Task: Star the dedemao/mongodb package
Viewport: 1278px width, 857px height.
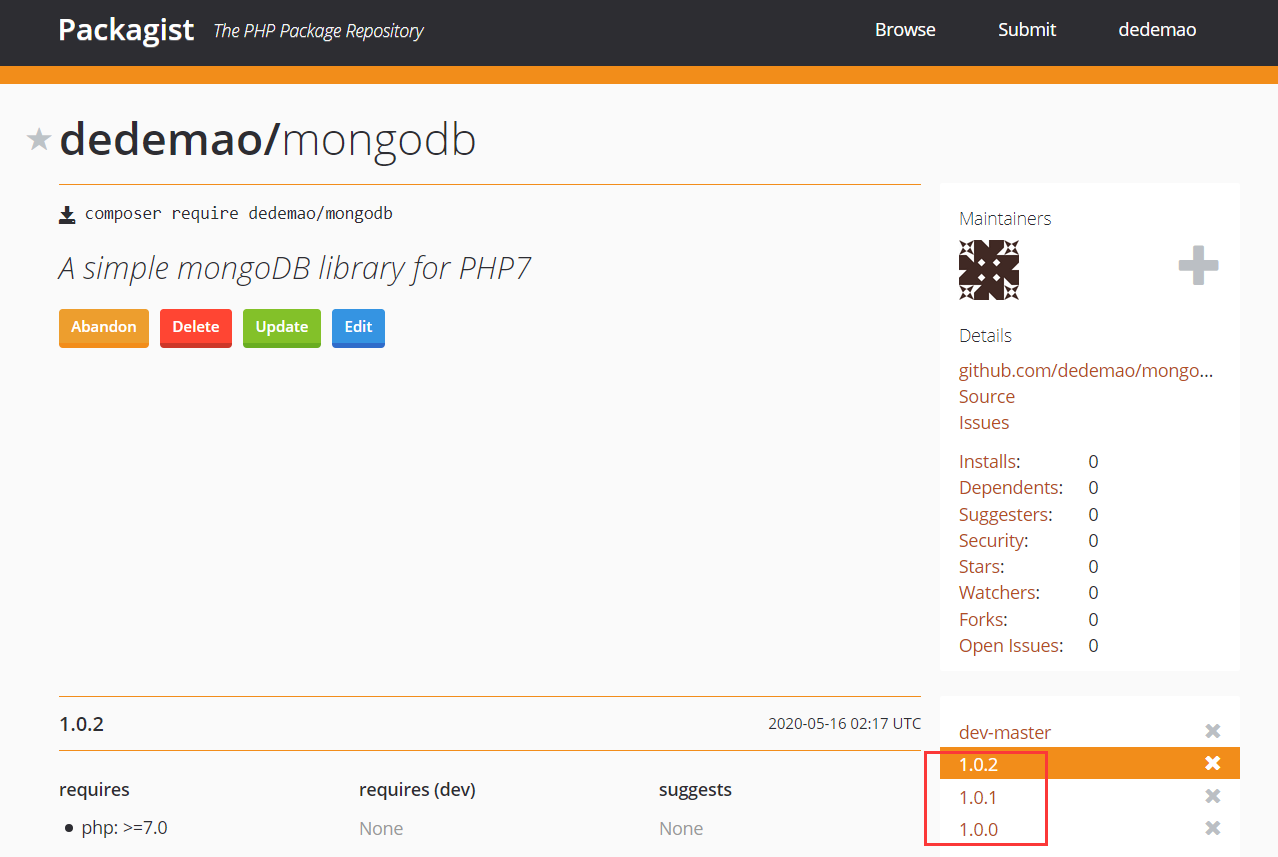Action: coord(39,139)
